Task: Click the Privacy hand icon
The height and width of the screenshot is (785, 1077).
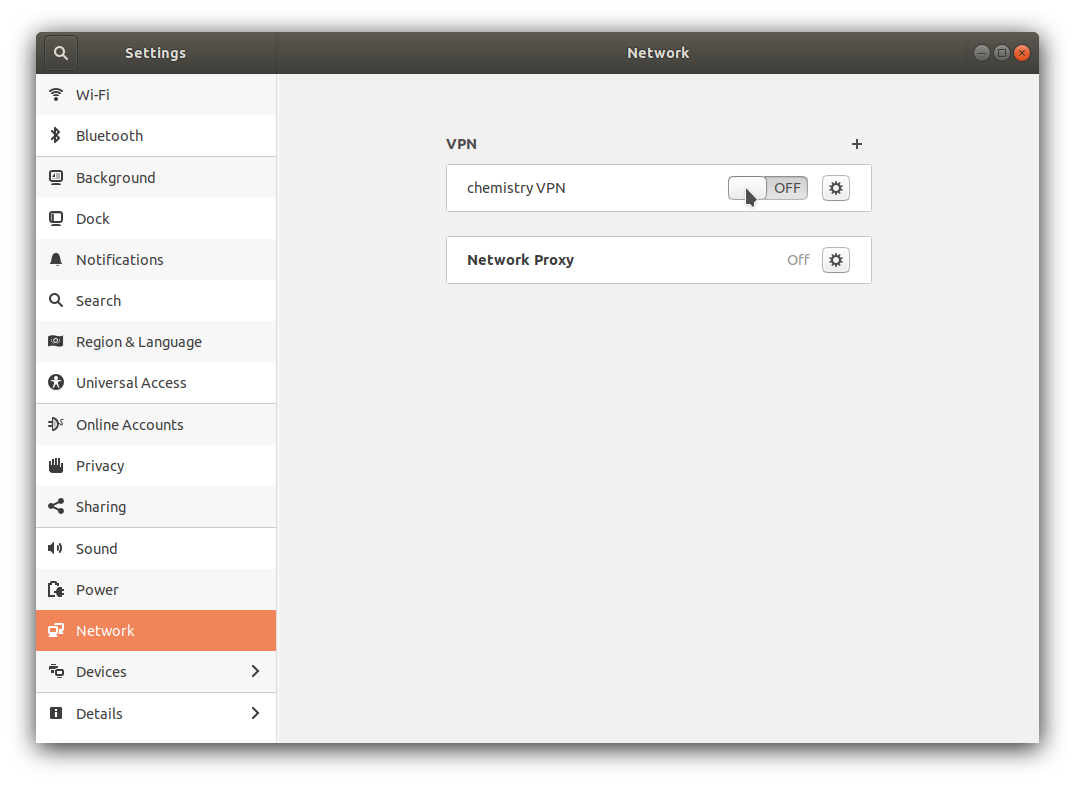Action: click(x=56, y=466)
